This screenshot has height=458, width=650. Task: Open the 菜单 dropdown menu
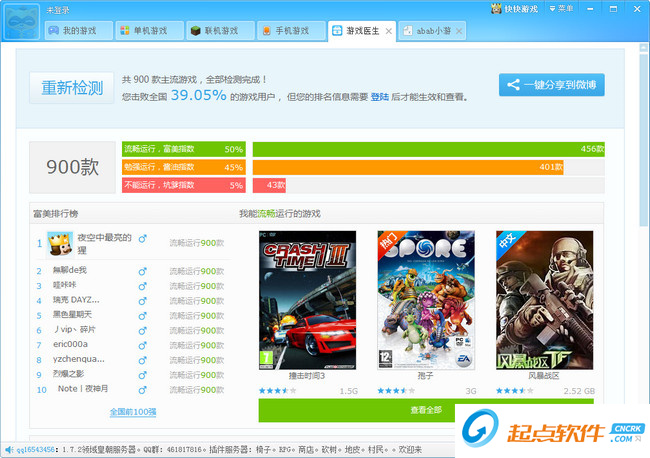561,8
